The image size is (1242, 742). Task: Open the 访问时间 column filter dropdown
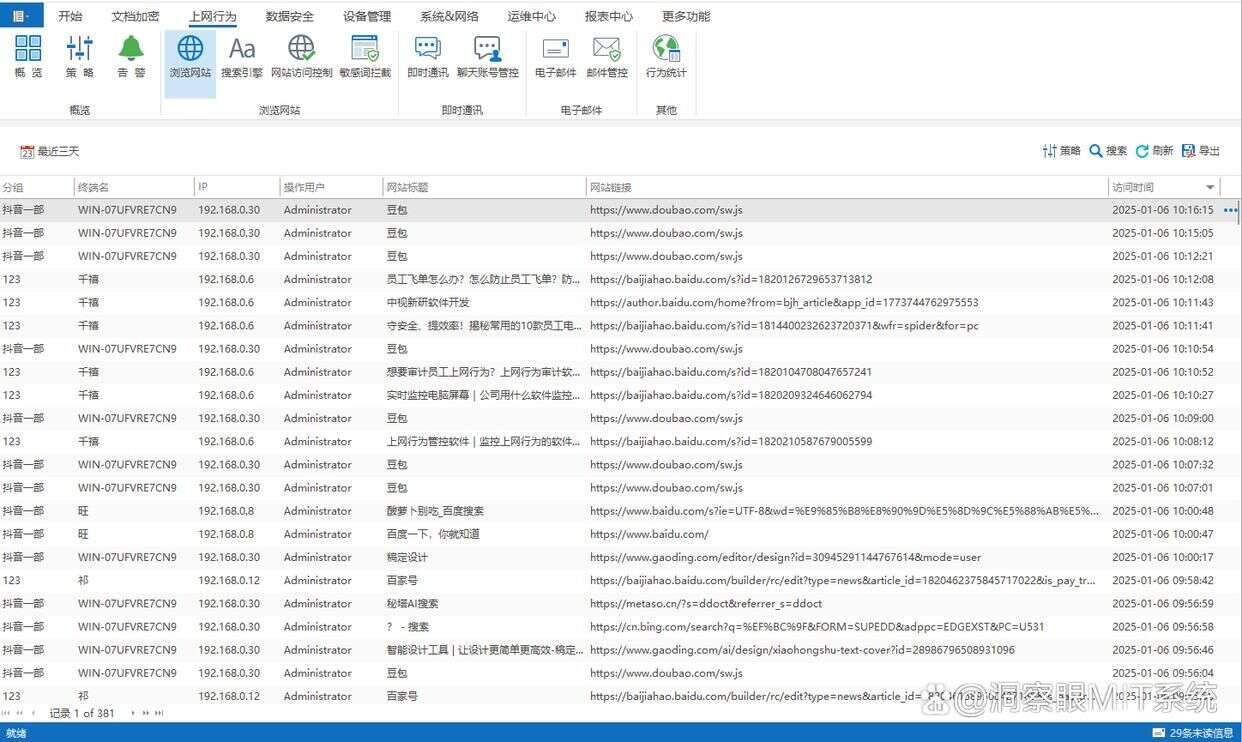coord(1209,187)
